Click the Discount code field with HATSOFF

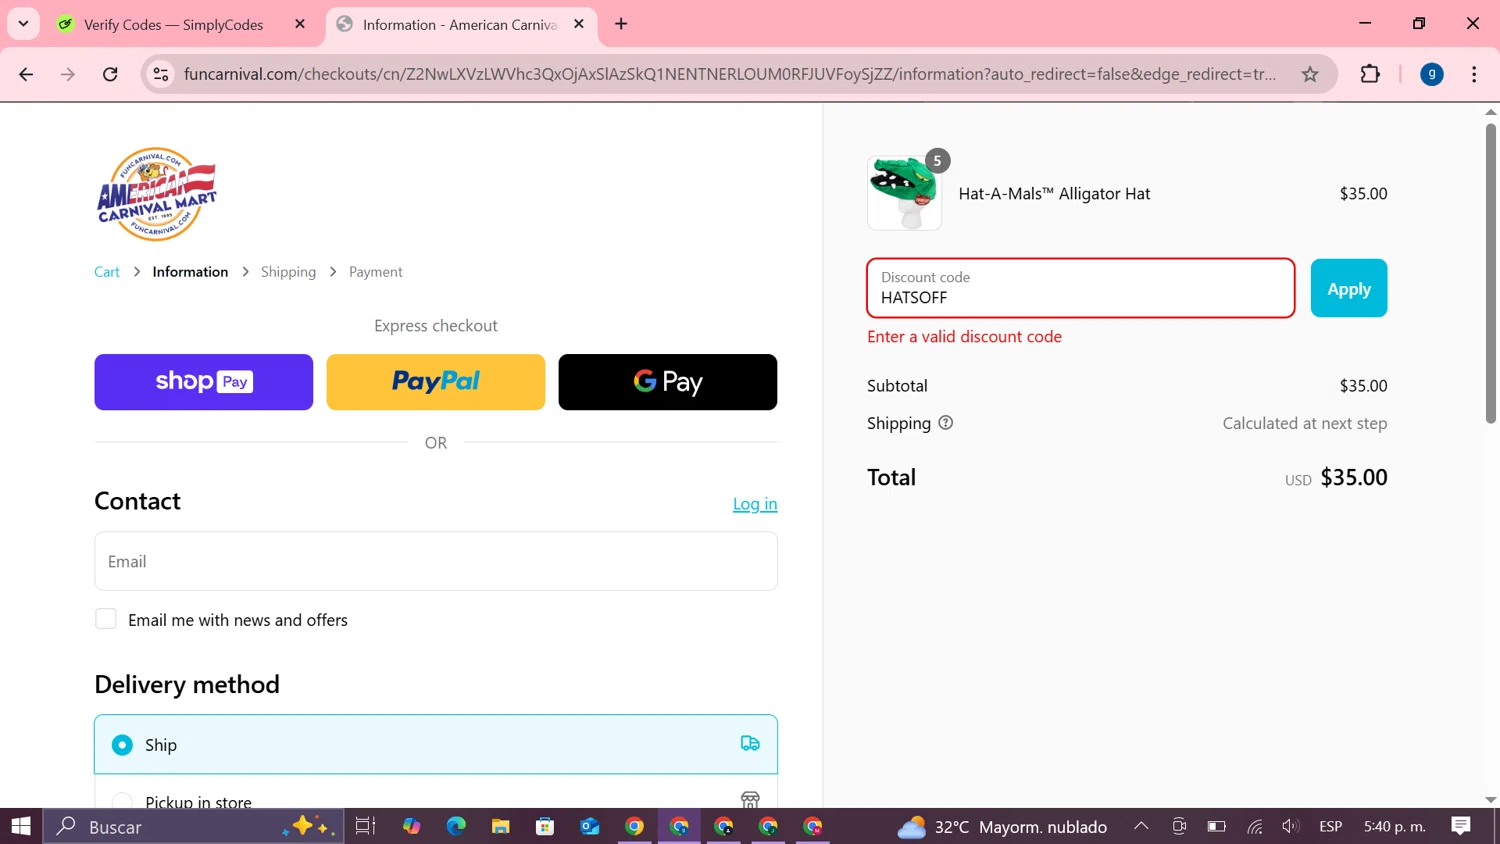(1081, 288)
